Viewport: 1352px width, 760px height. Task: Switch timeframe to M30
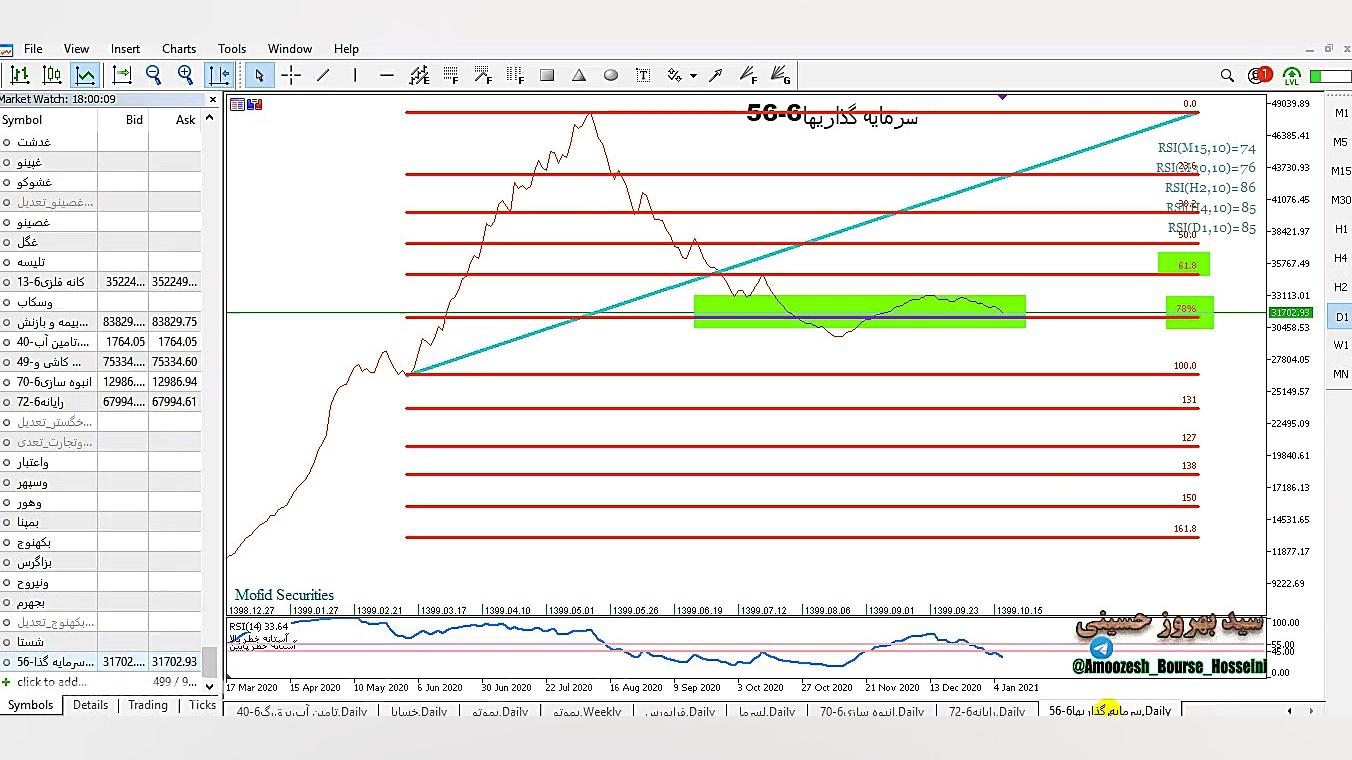click(1341, 200)
